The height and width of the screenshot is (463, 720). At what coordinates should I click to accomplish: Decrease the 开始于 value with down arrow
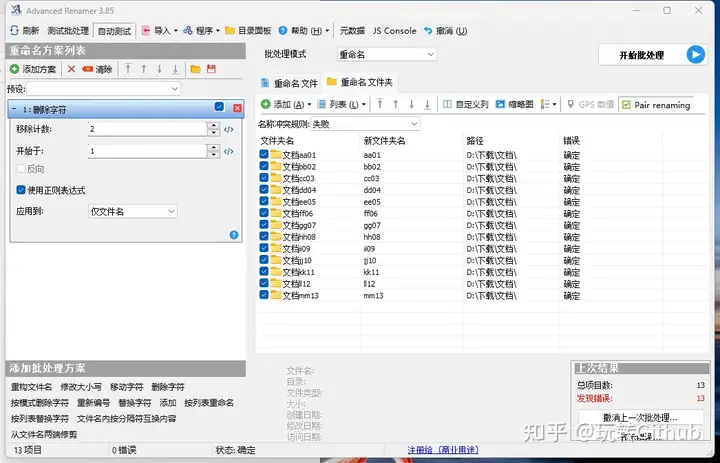213,155
